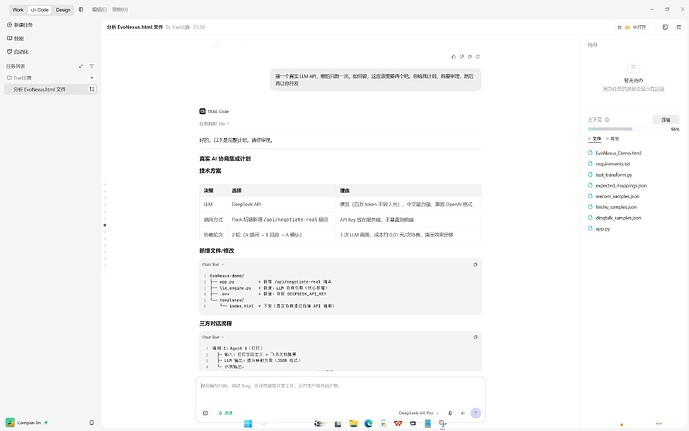This screenshot has height=431, width=689.
Task: Switch to the other tab in the context panel
Action: [x=613, y=139]
